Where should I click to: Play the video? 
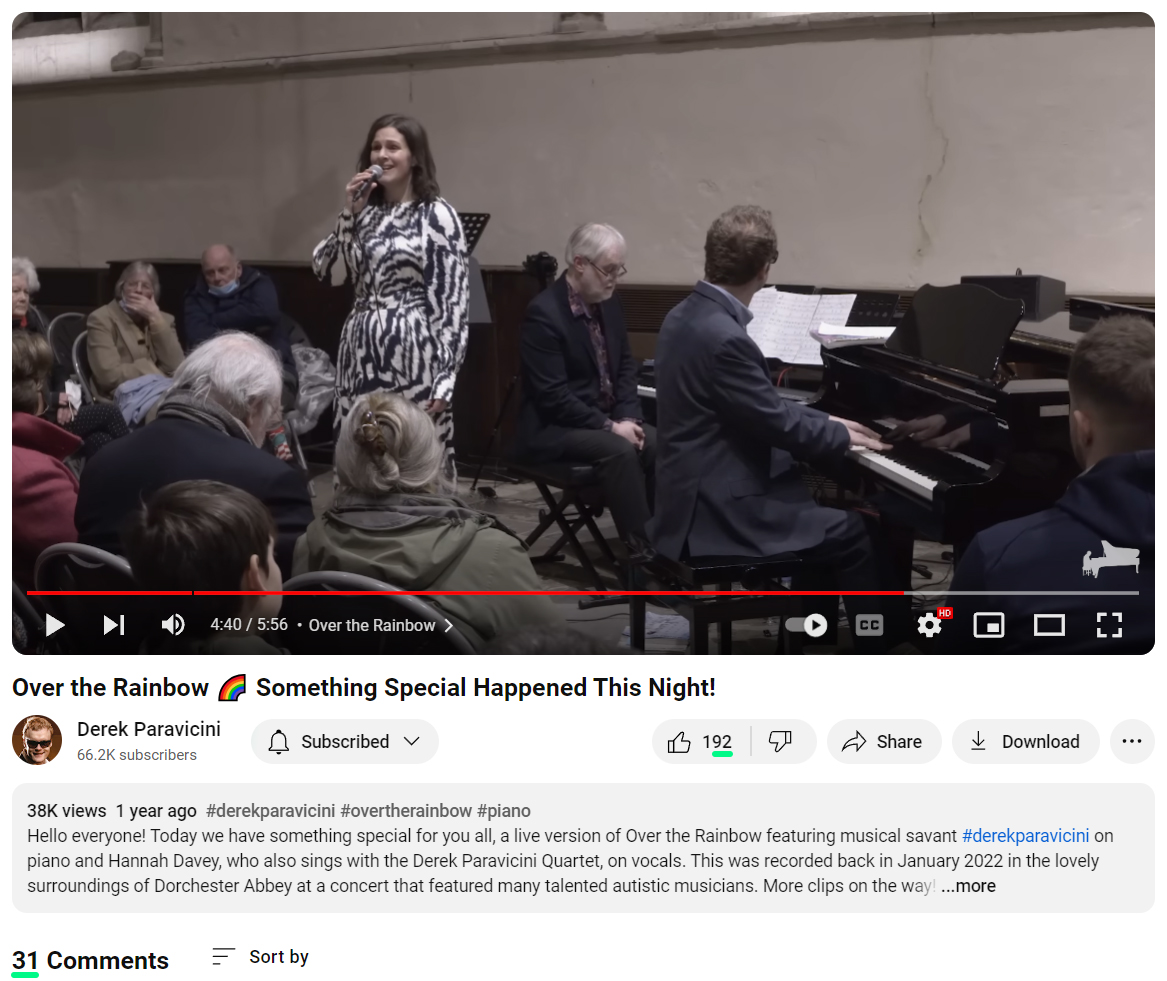[x=54, y=624]
